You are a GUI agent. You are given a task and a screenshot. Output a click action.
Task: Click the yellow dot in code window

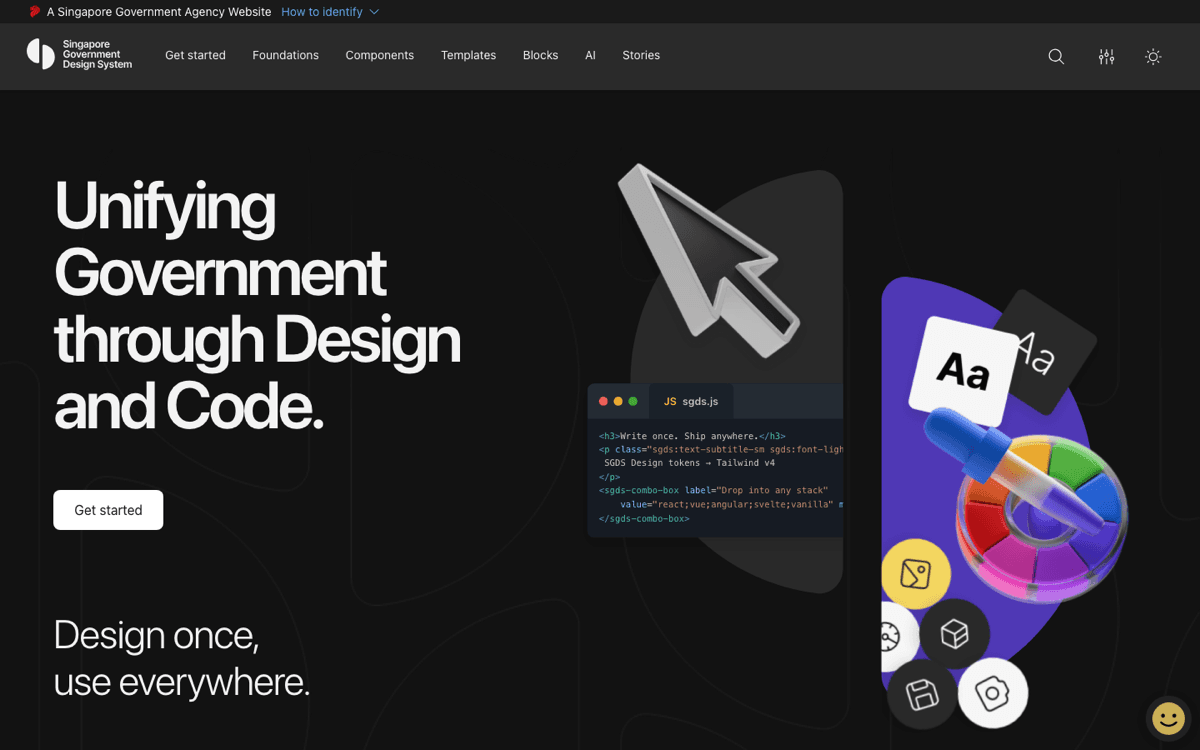point(618,401)
